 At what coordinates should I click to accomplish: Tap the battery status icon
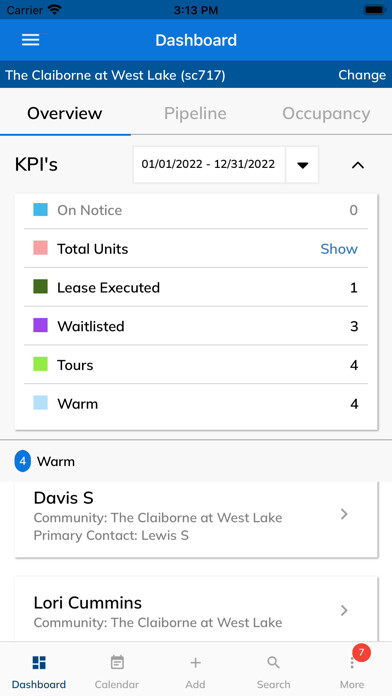374,10
